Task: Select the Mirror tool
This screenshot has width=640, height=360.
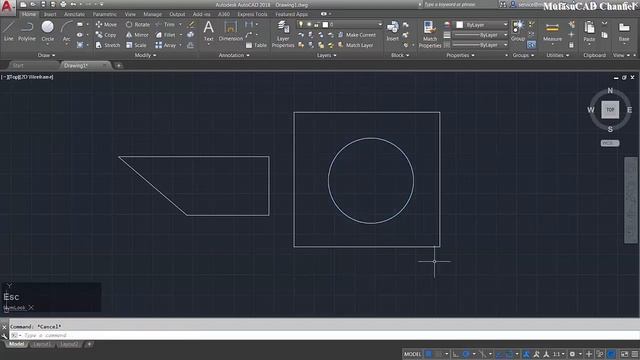Action: click(138, 35)
